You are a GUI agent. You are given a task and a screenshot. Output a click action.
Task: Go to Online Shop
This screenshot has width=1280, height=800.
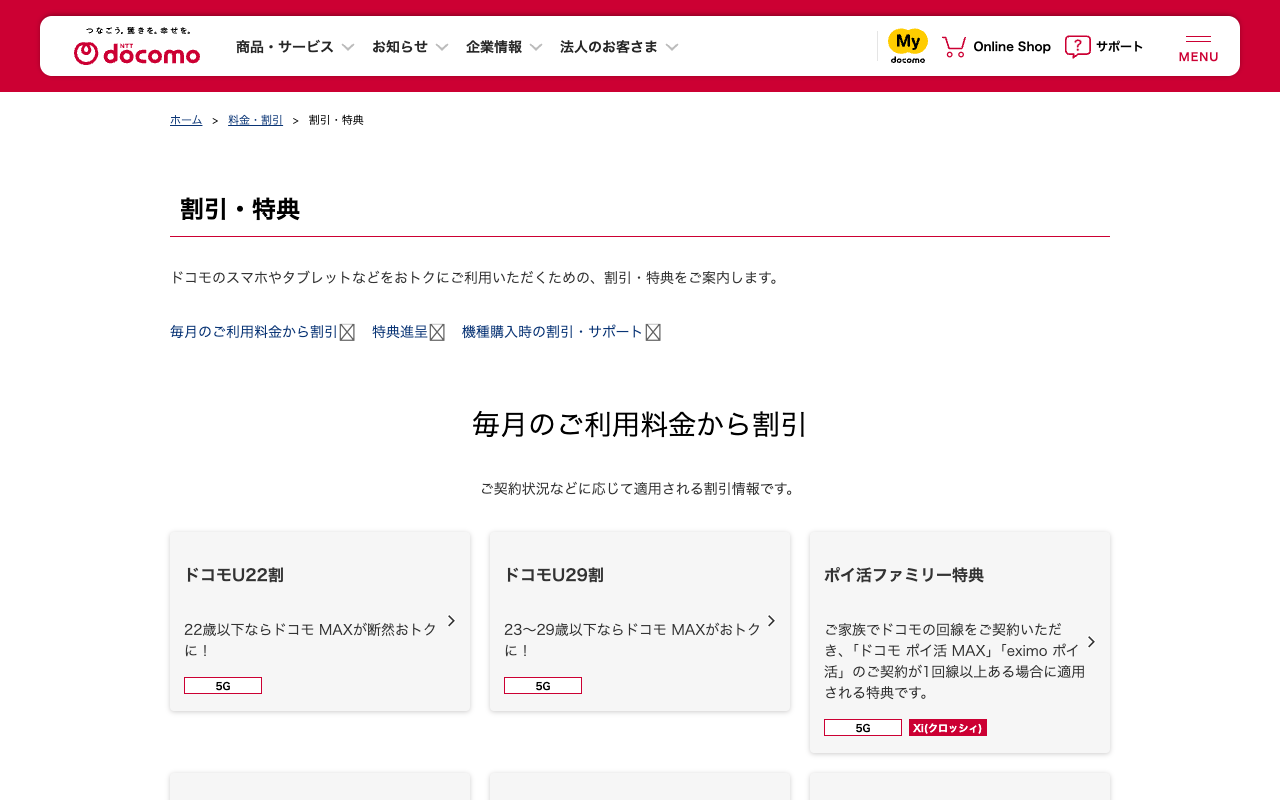point(1012,47)
